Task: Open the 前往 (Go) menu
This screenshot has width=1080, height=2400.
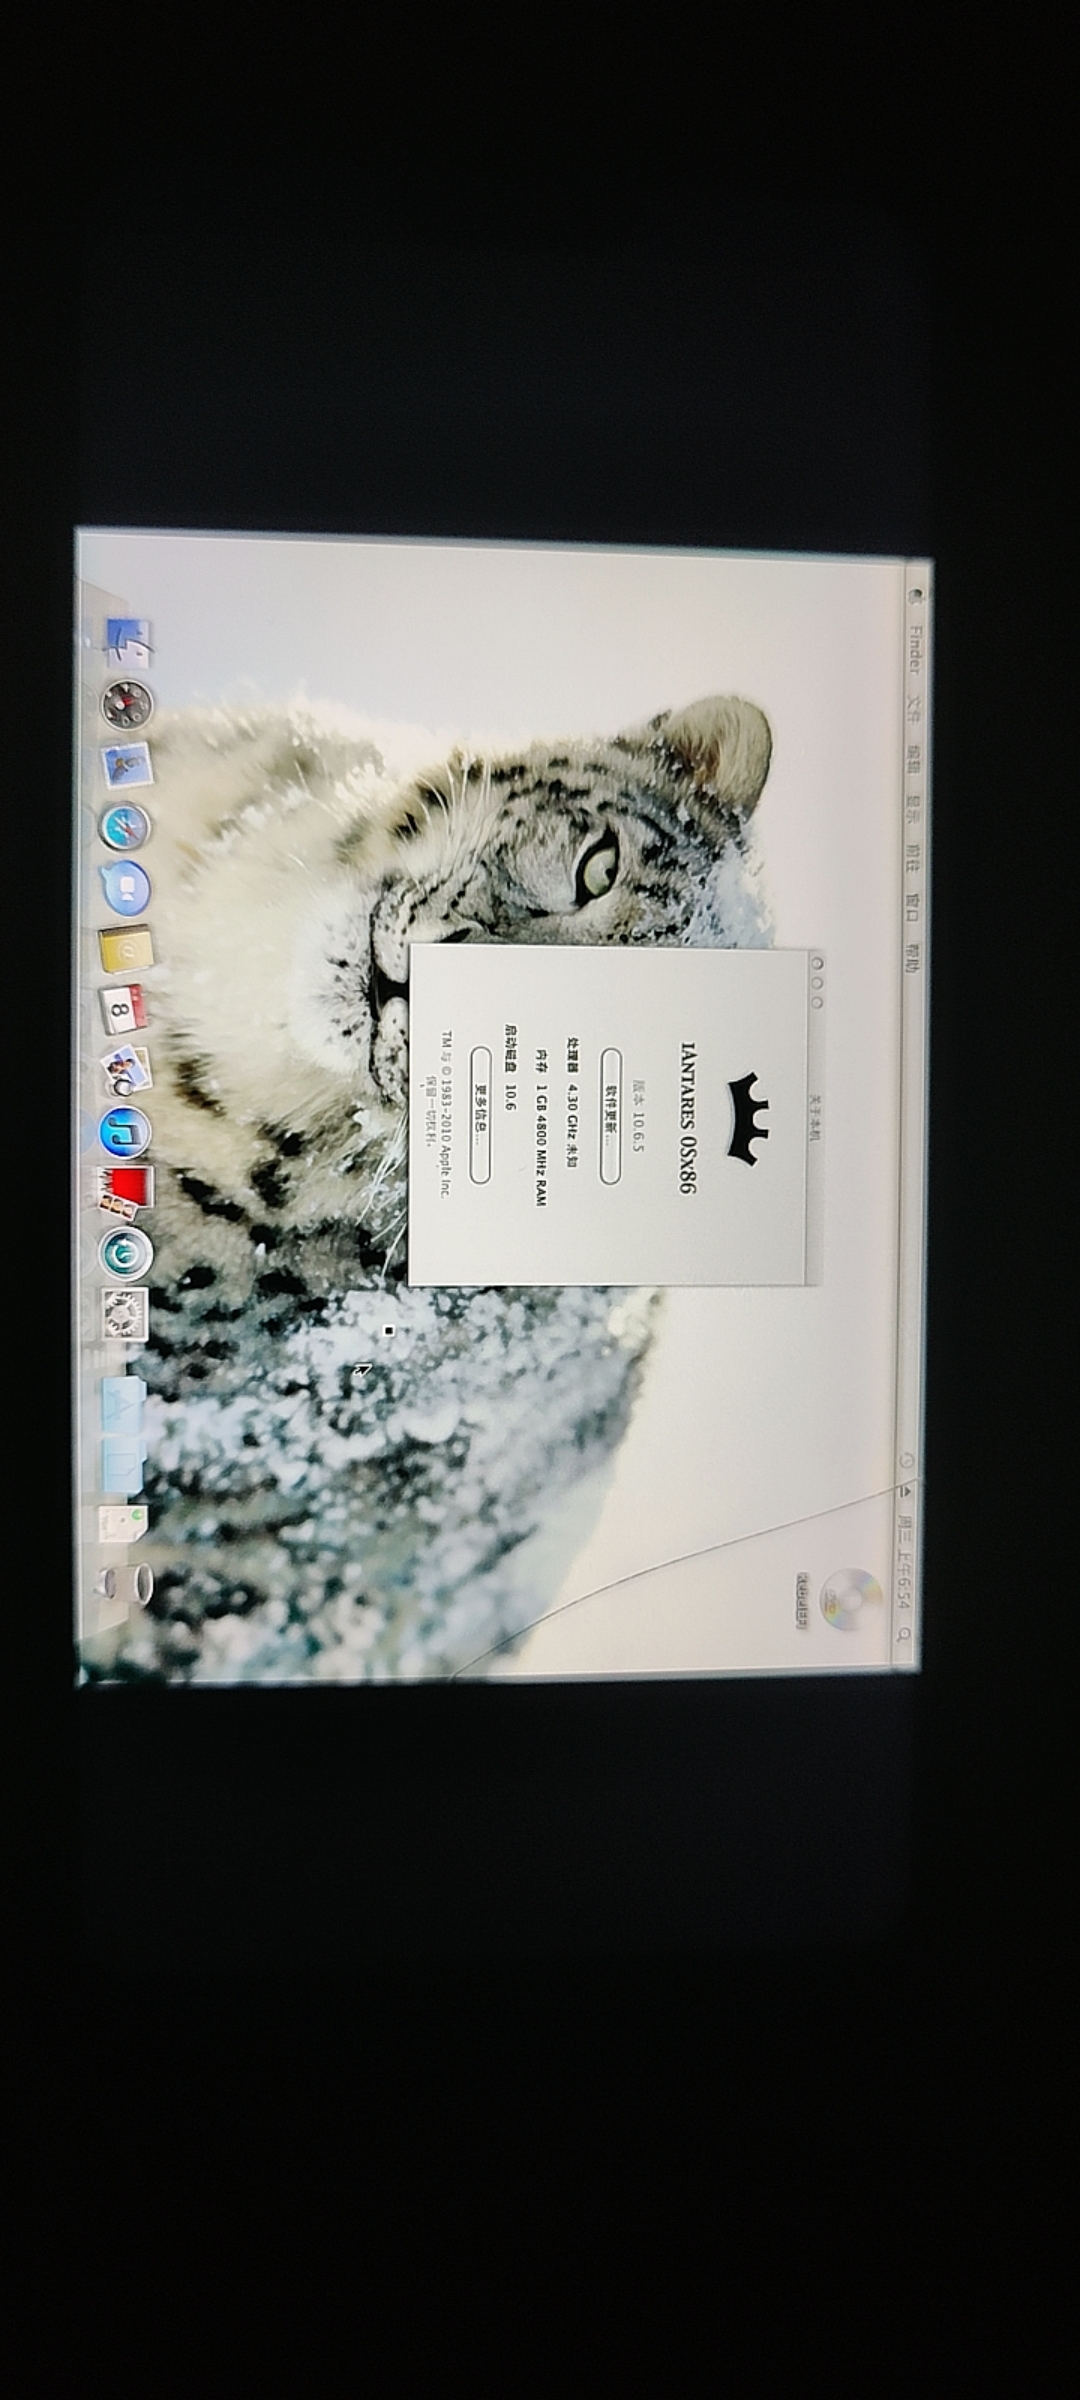Action: point(913,859)
